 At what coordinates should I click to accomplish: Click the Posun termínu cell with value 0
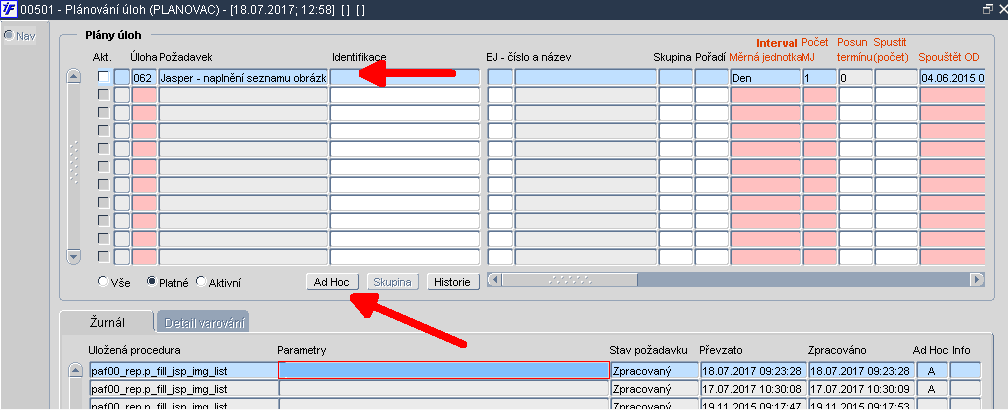[x=855, y=77]
